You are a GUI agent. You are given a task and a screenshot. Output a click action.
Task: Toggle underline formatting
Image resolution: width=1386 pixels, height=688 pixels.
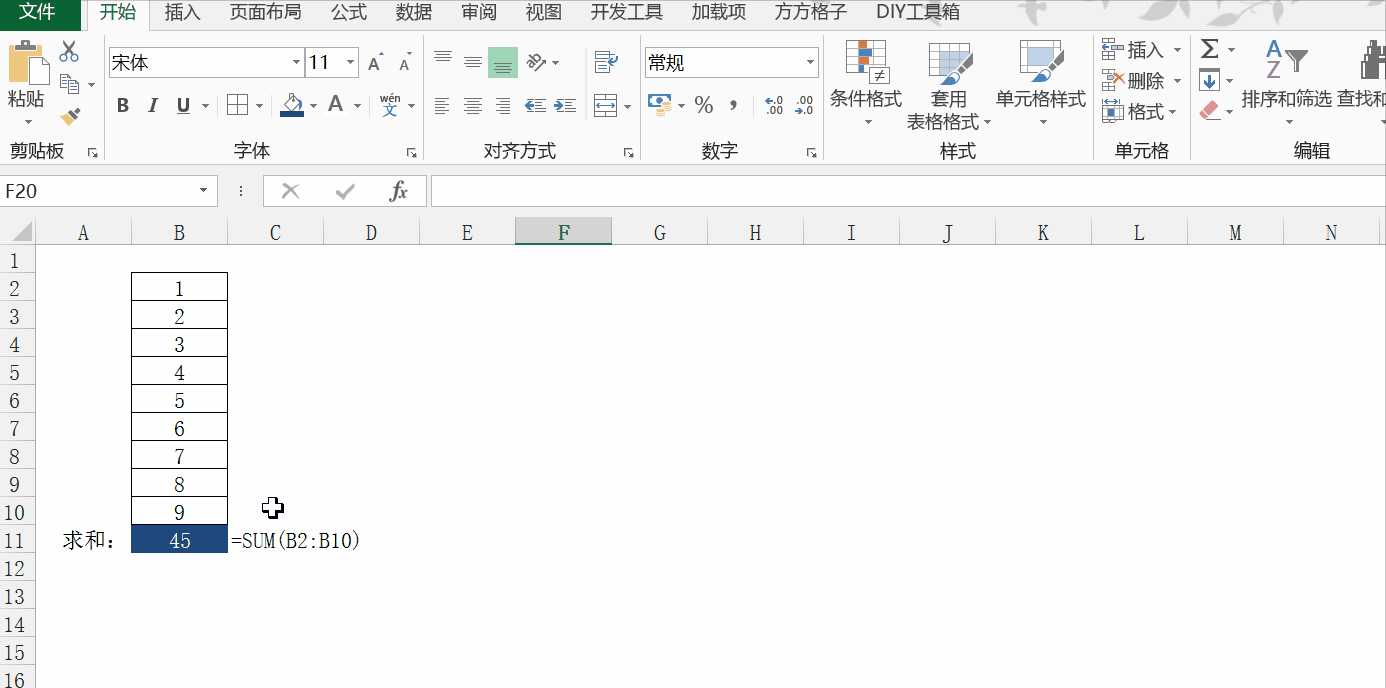pyautogui.click(x=183, y=105)
